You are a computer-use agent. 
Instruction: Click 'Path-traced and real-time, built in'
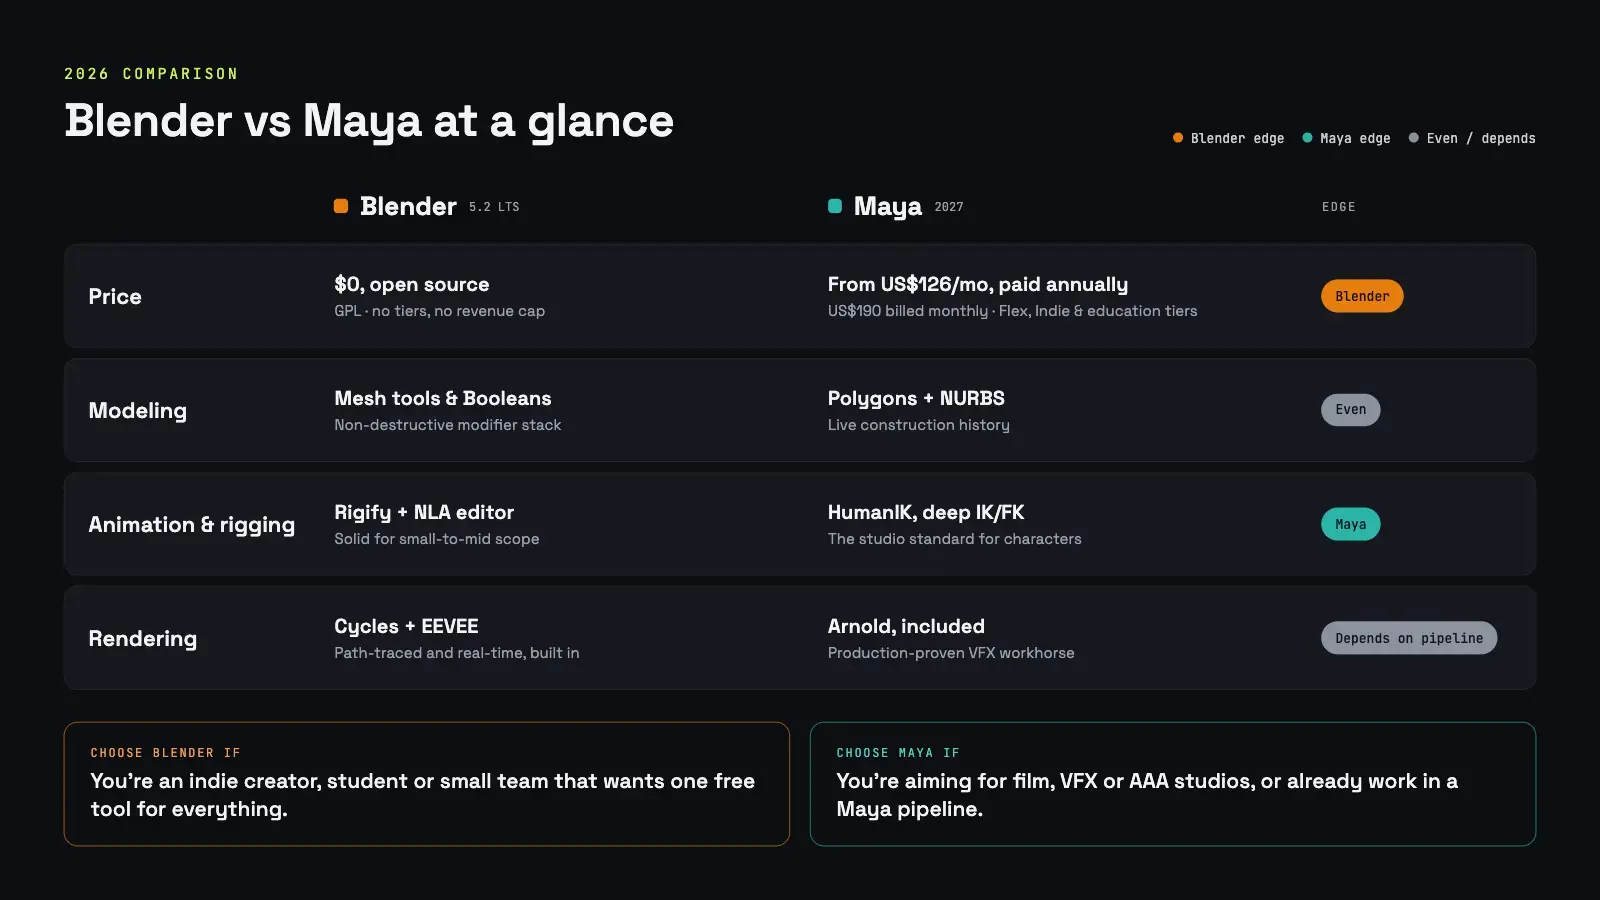pos(457,653)
